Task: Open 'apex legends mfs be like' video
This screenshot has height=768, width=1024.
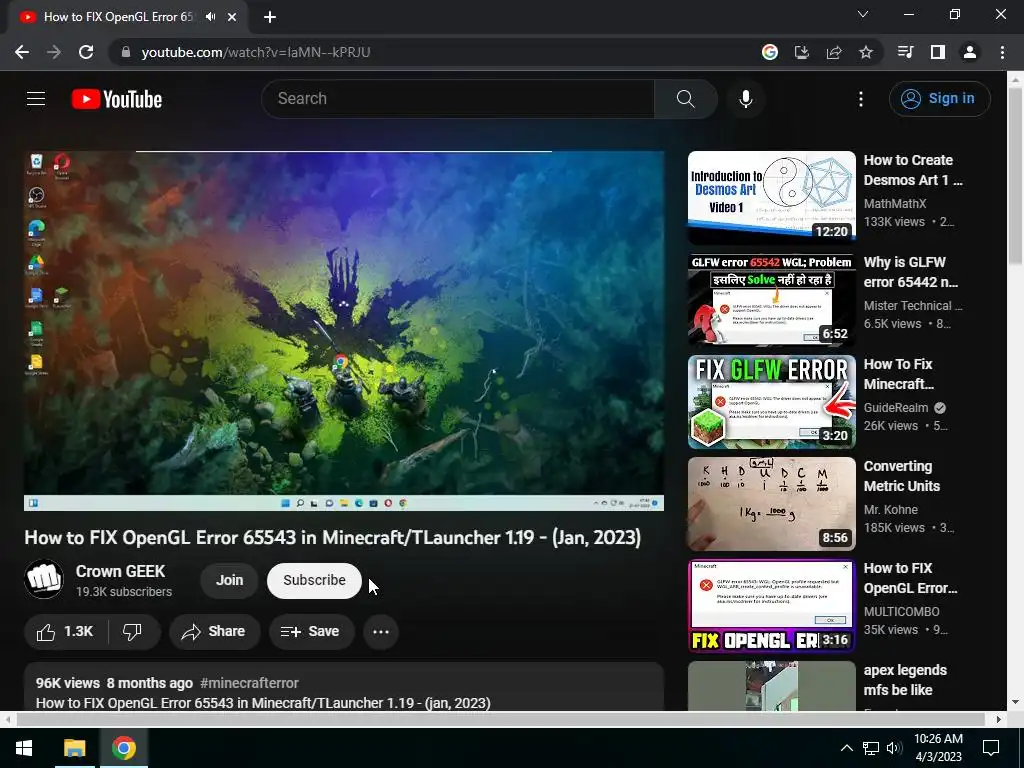Action: (905, 680)
